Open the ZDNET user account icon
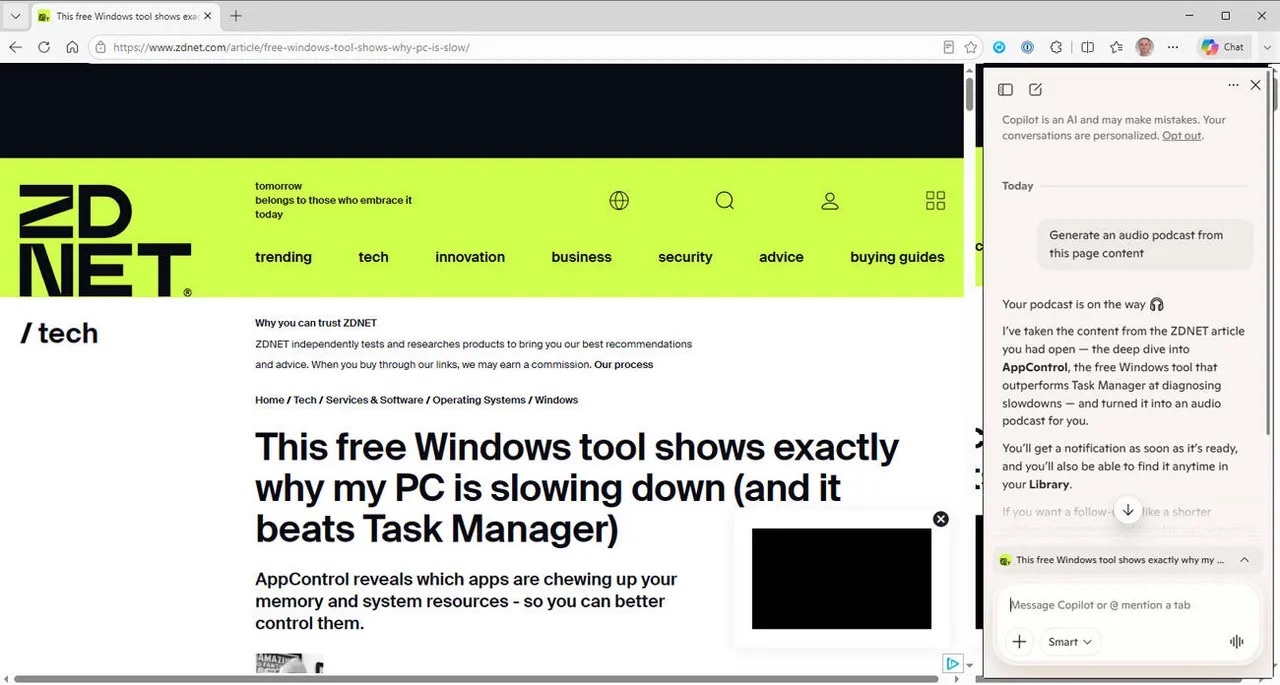The height and width of the screenshot is (685, 1280). (830, 201)
